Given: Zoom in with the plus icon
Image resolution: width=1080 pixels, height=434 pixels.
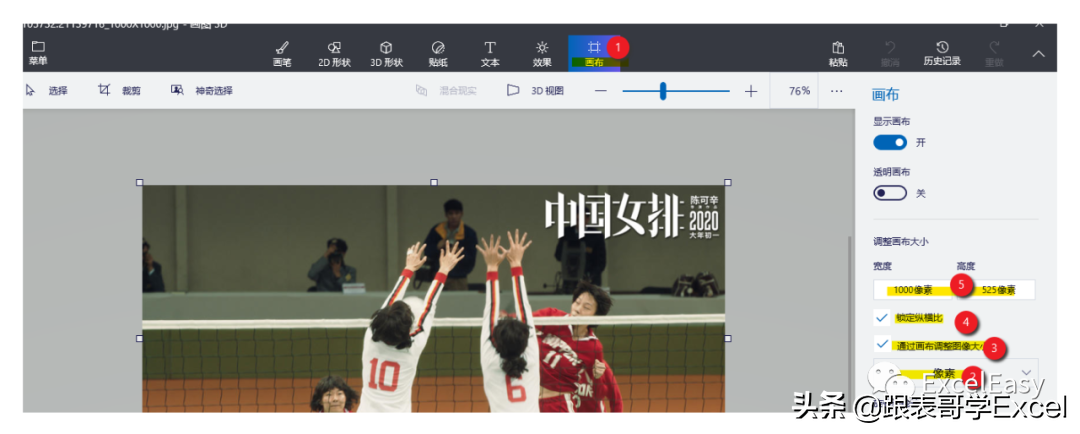Looking at the screenshot, I should [751, 90].
